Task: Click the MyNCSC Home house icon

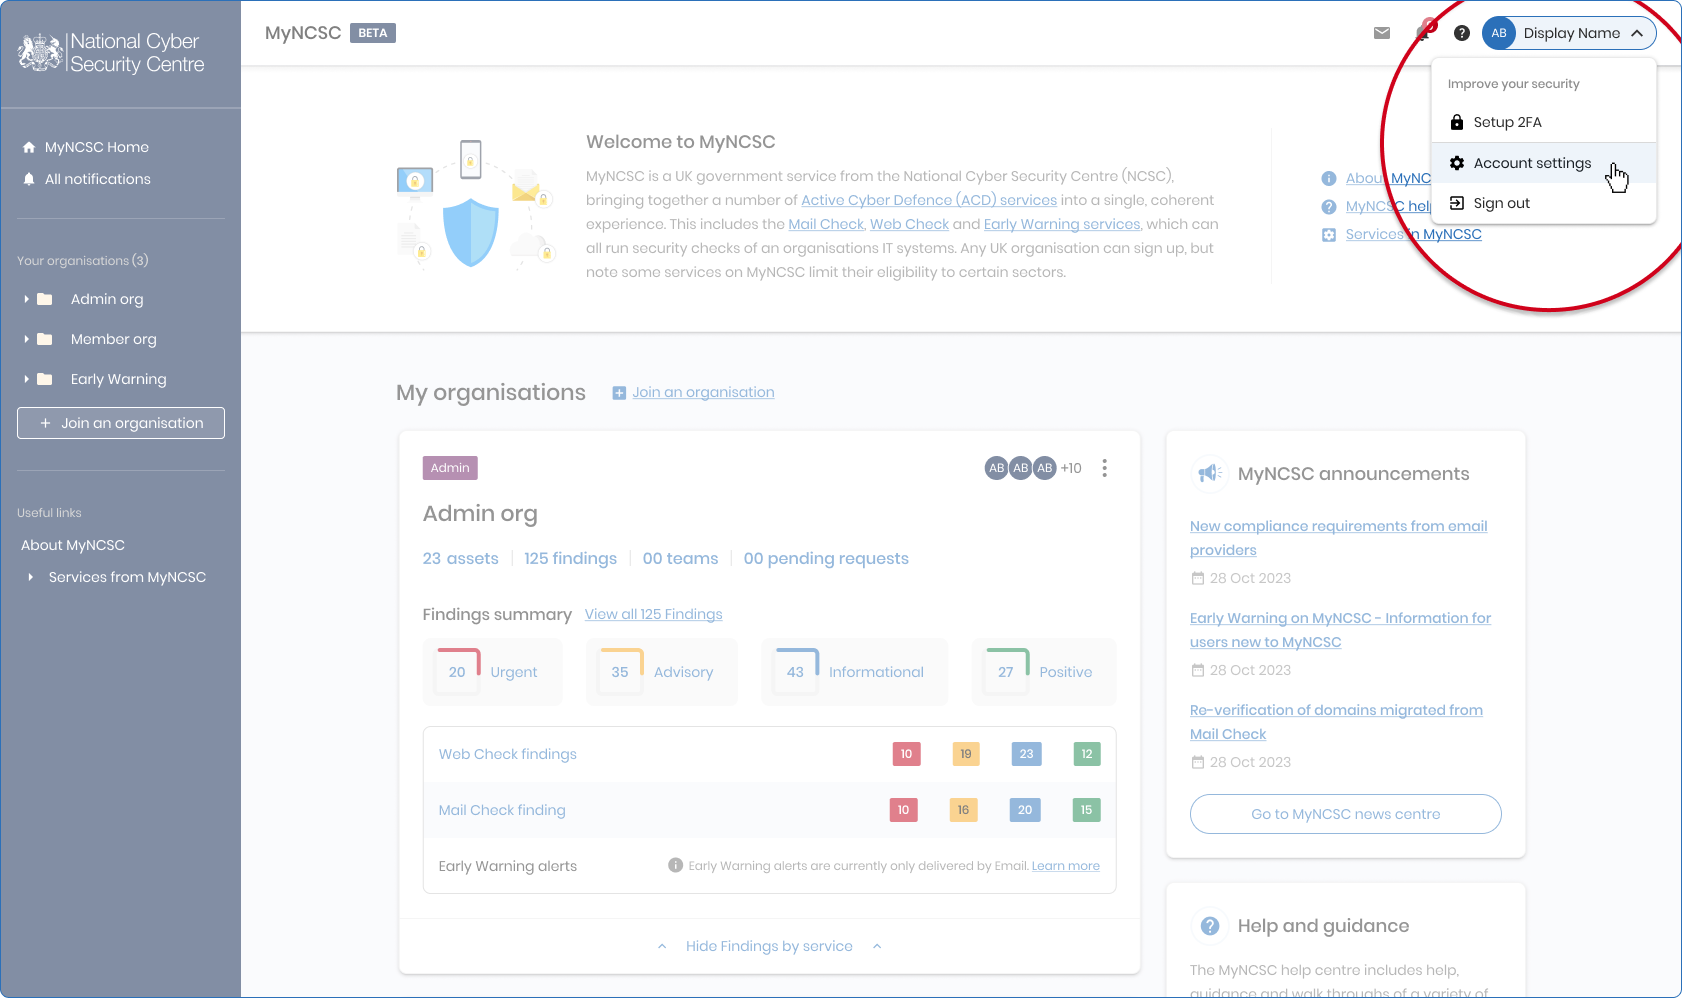Action: tap(29, 147)
